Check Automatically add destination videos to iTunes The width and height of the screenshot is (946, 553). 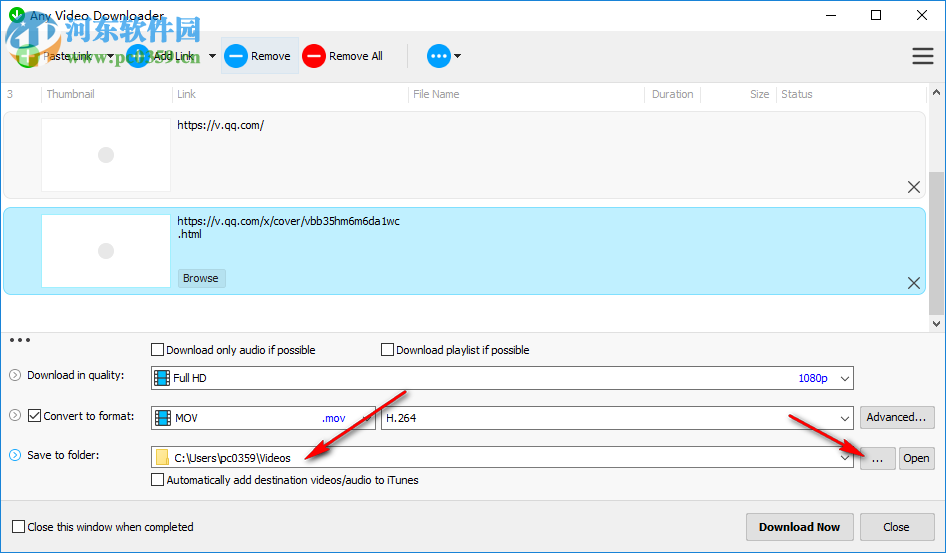157,480
